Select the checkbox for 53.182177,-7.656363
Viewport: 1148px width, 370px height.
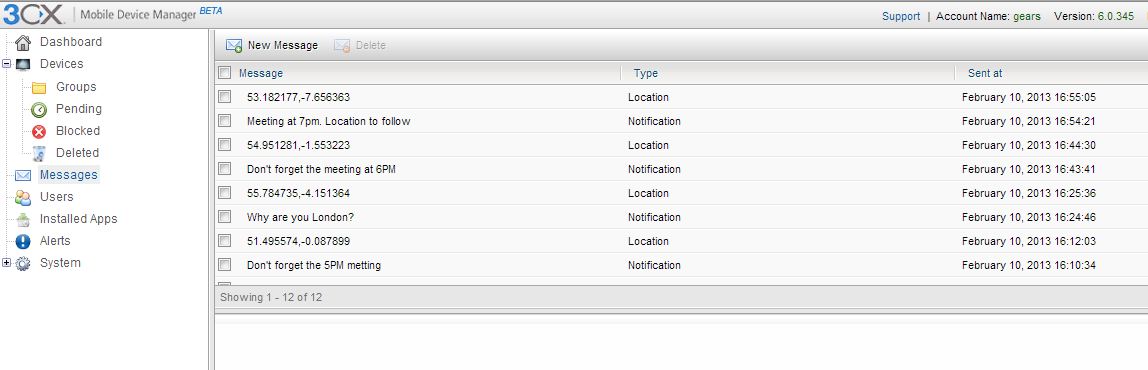[225, 97]
